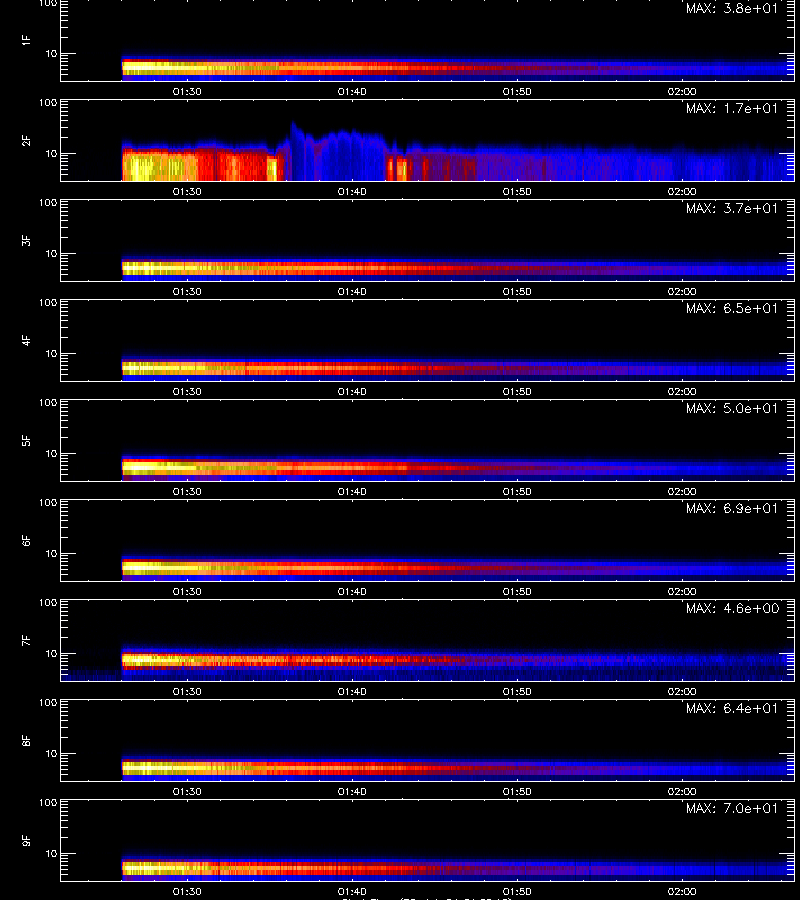800x900 pixels.
Task: Click the 1F panel axis label
Action: point(26,40)
